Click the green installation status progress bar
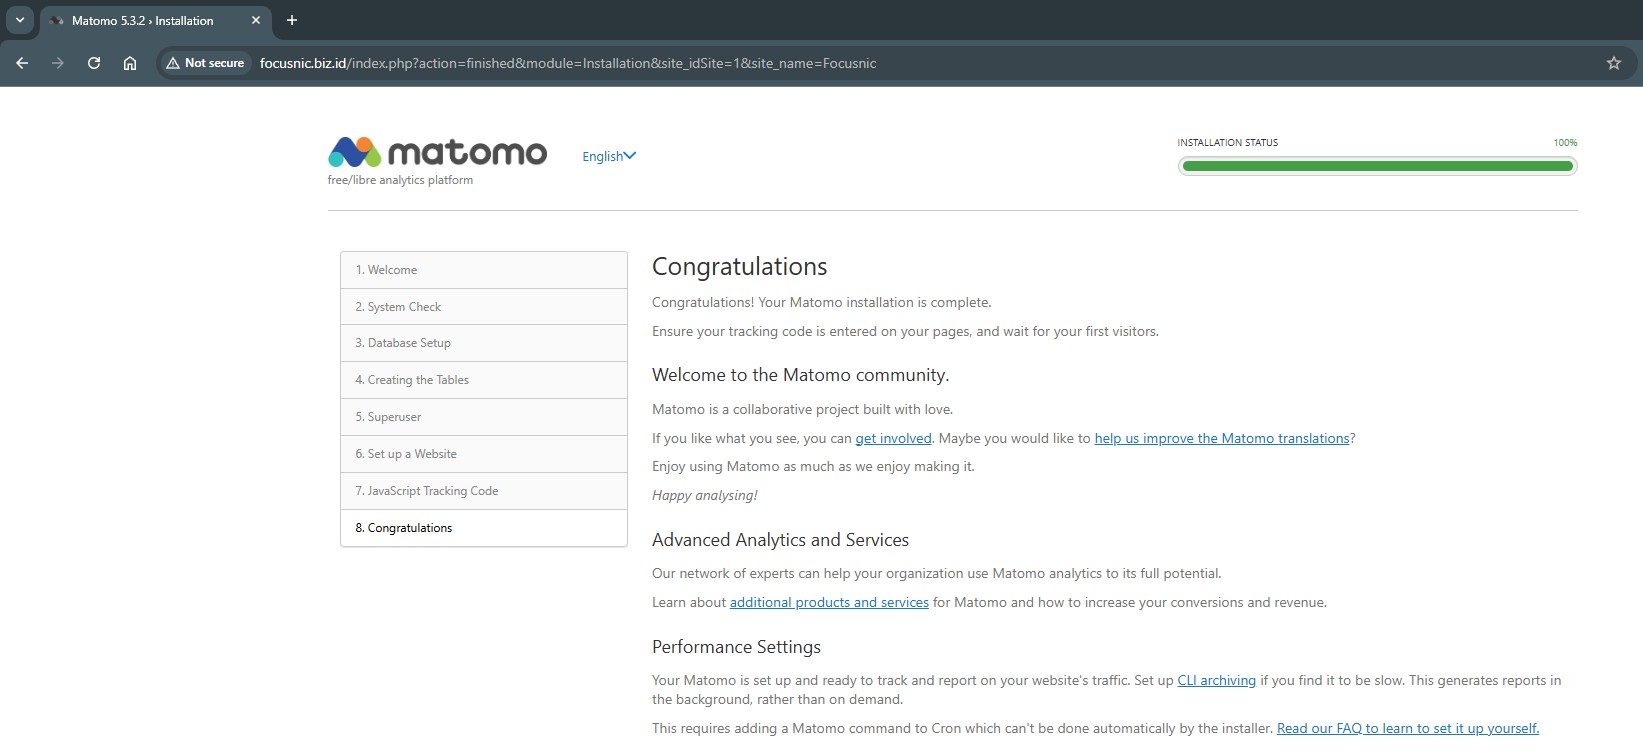Image resolution: width=1643 pixels, height=755 pixels. [x=1377, y=166]
